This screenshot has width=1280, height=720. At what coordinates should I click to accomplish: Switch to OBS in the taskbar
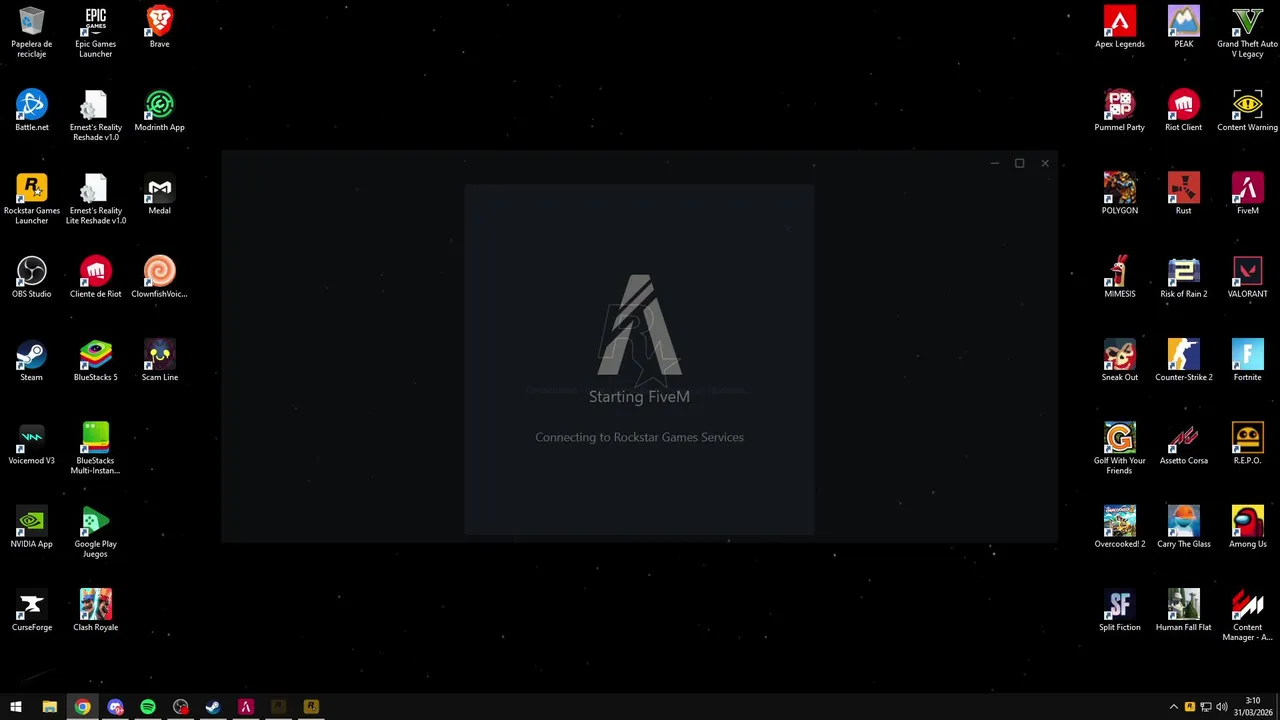(180, 707)
